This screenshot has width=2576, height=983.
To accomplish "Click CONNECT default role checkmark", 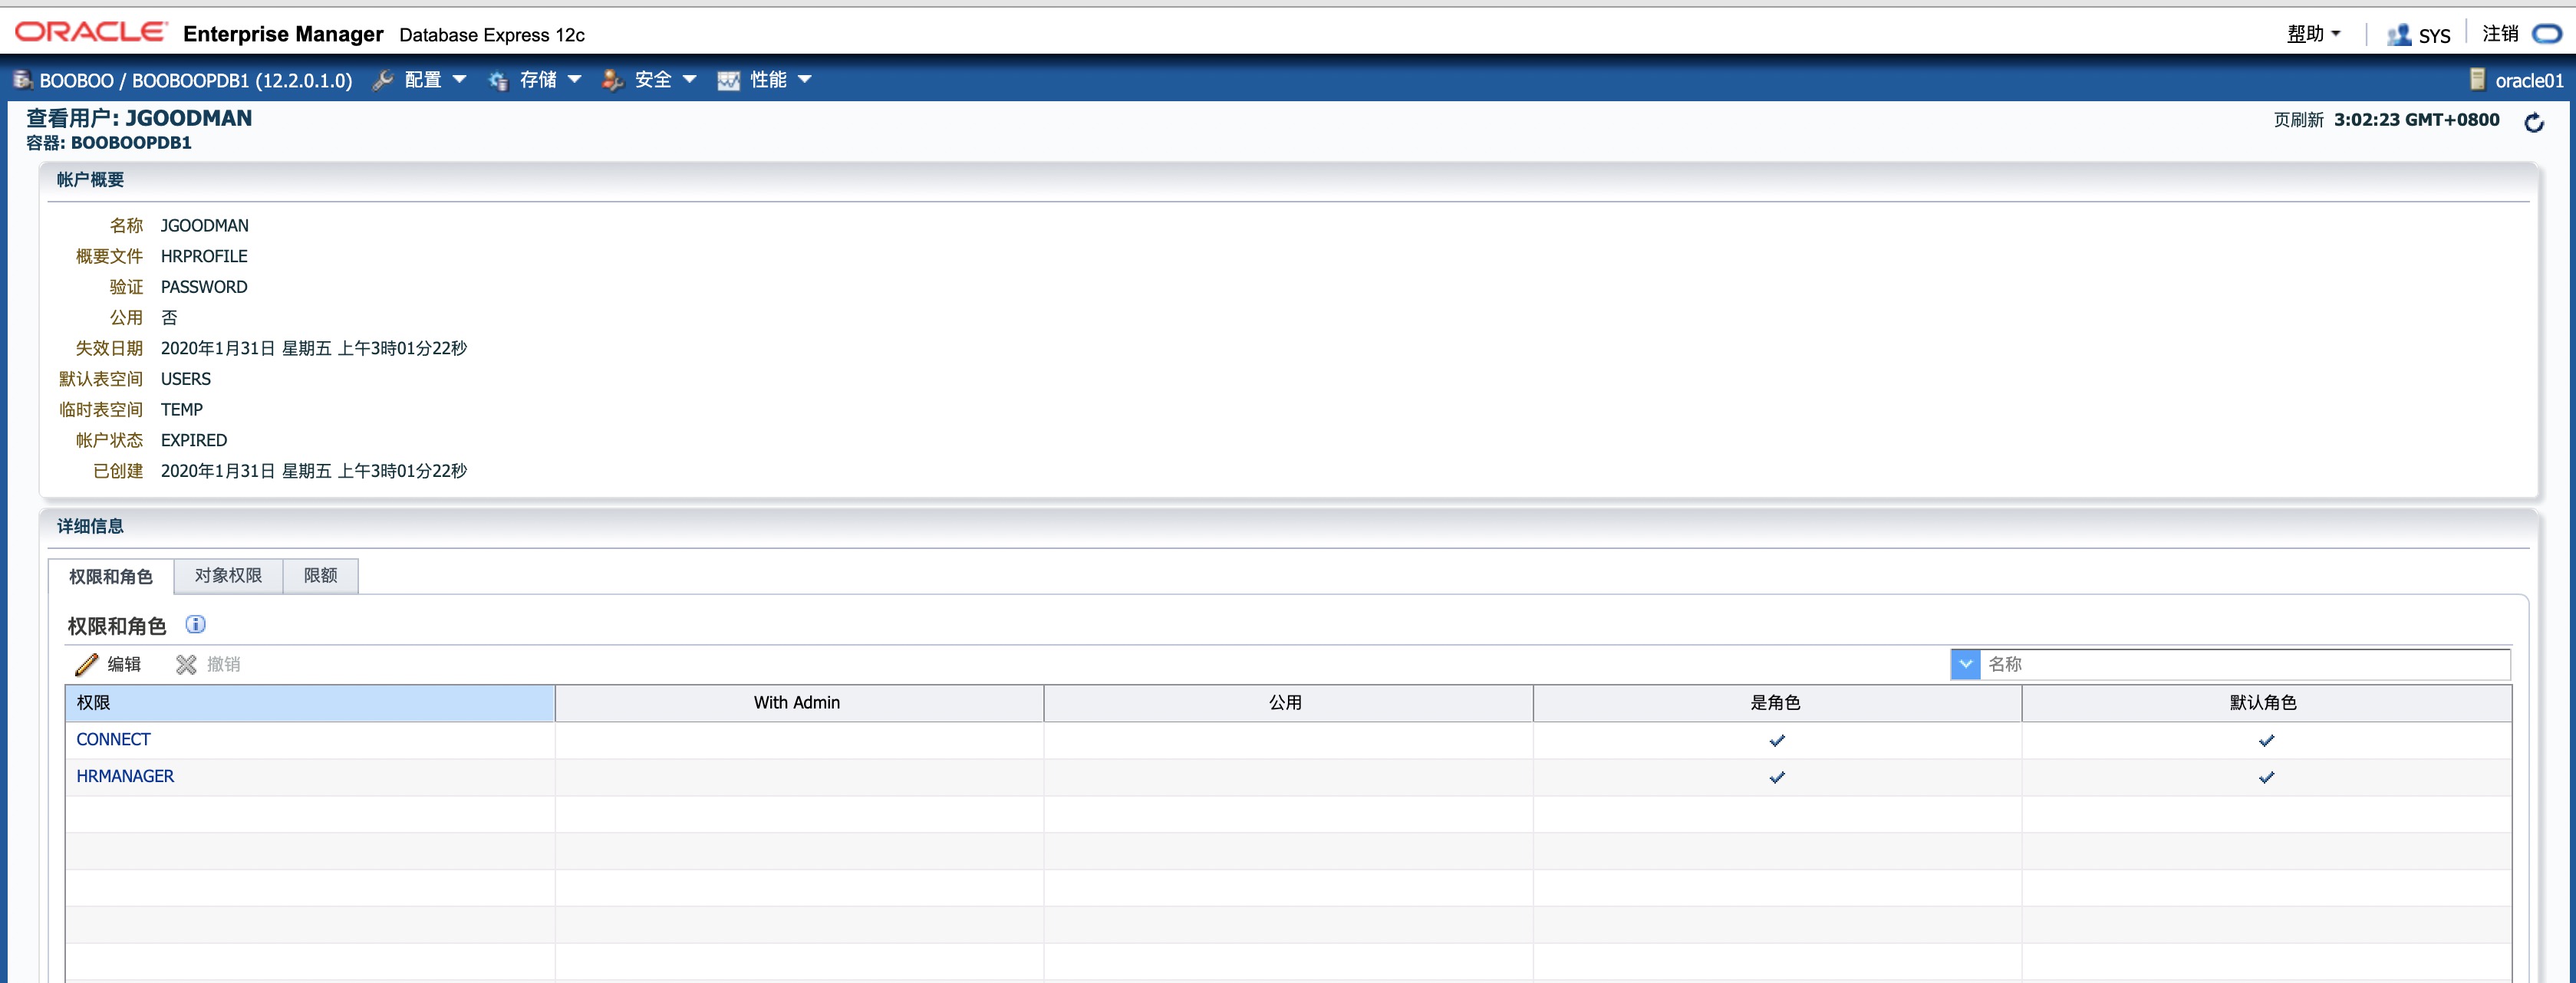I will coord(2266,741).
